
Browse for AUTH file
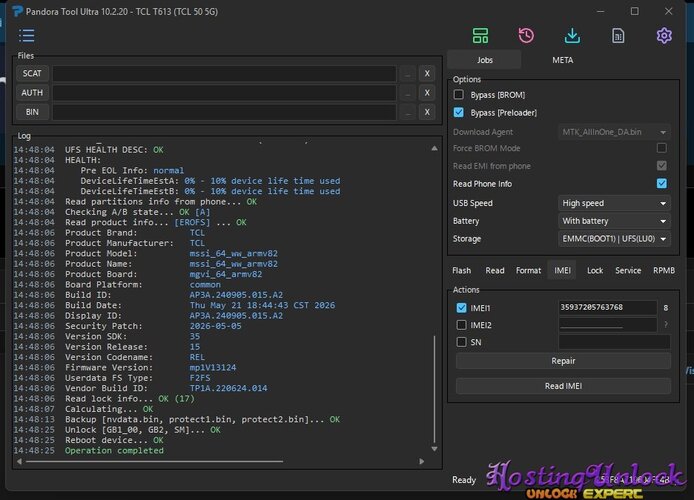(x=407, y=92)
